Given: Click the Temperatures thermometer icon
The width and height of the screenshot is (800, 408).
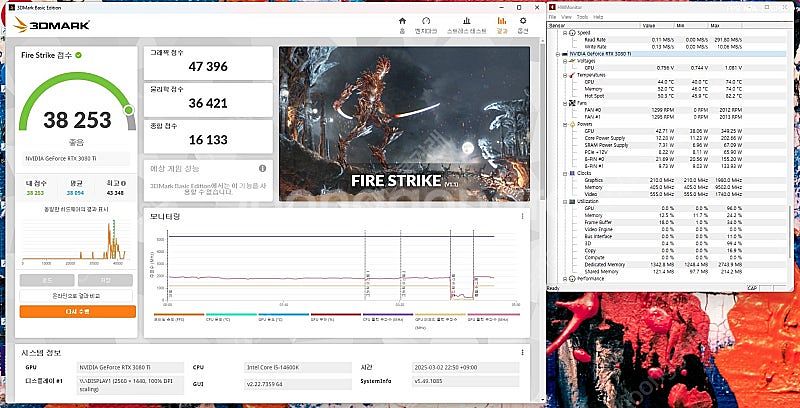Looking at the screenshot, I should pyautogui.click(x=572, y=75).
